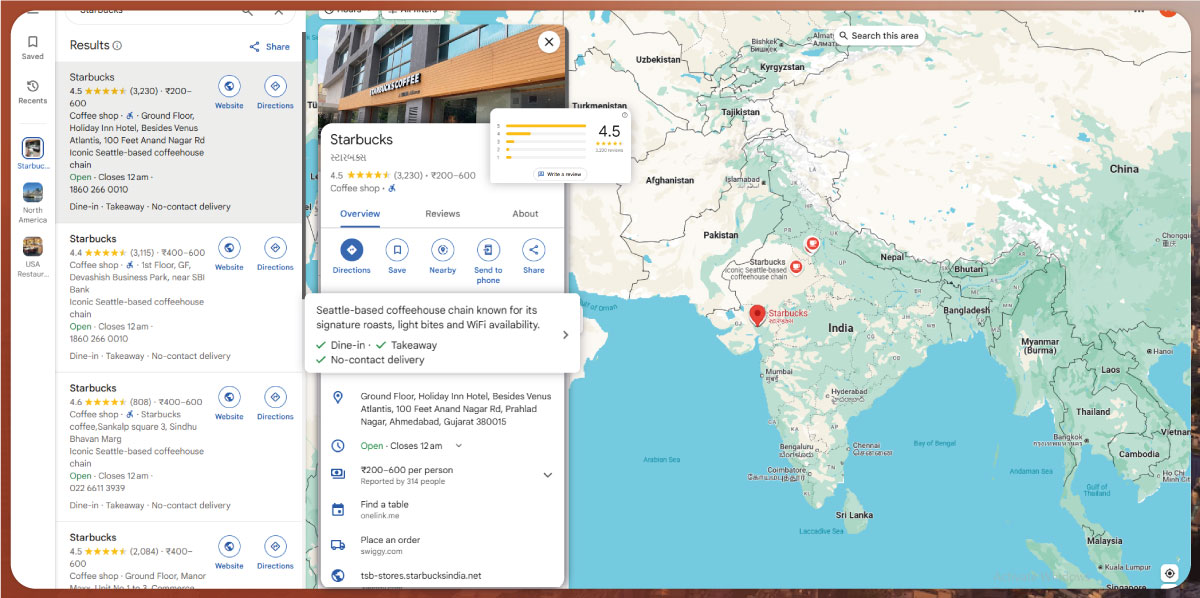Click the Write a review button
Viewport: 1200px width, 598px height.
[x=561, y=174]
